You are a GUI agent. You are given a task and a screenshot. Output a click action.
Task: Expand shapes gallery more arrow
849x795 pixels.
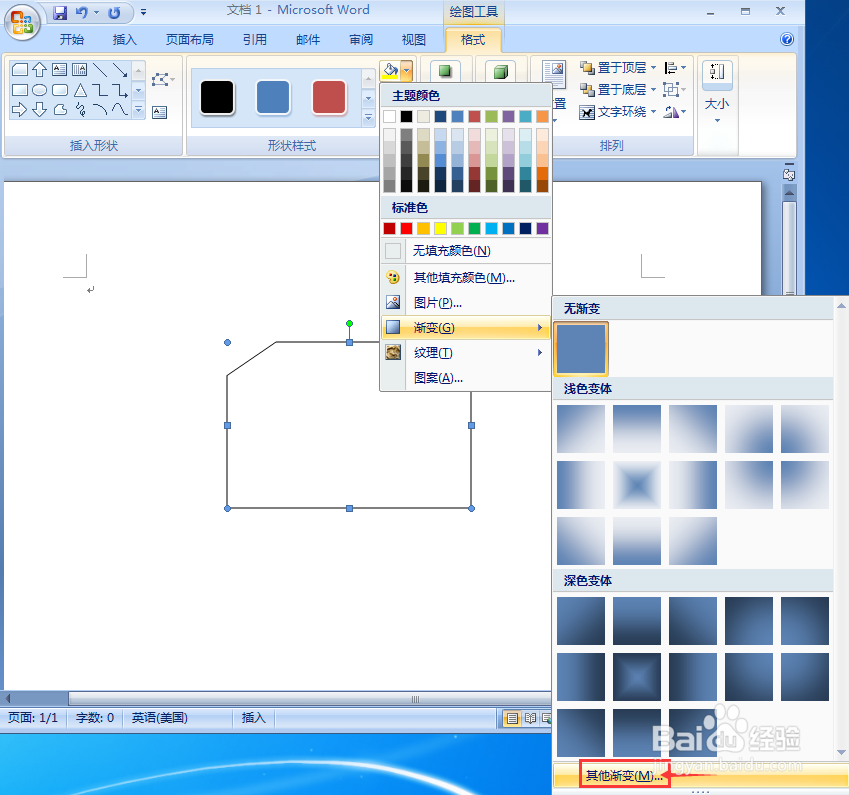coord(139,110)
